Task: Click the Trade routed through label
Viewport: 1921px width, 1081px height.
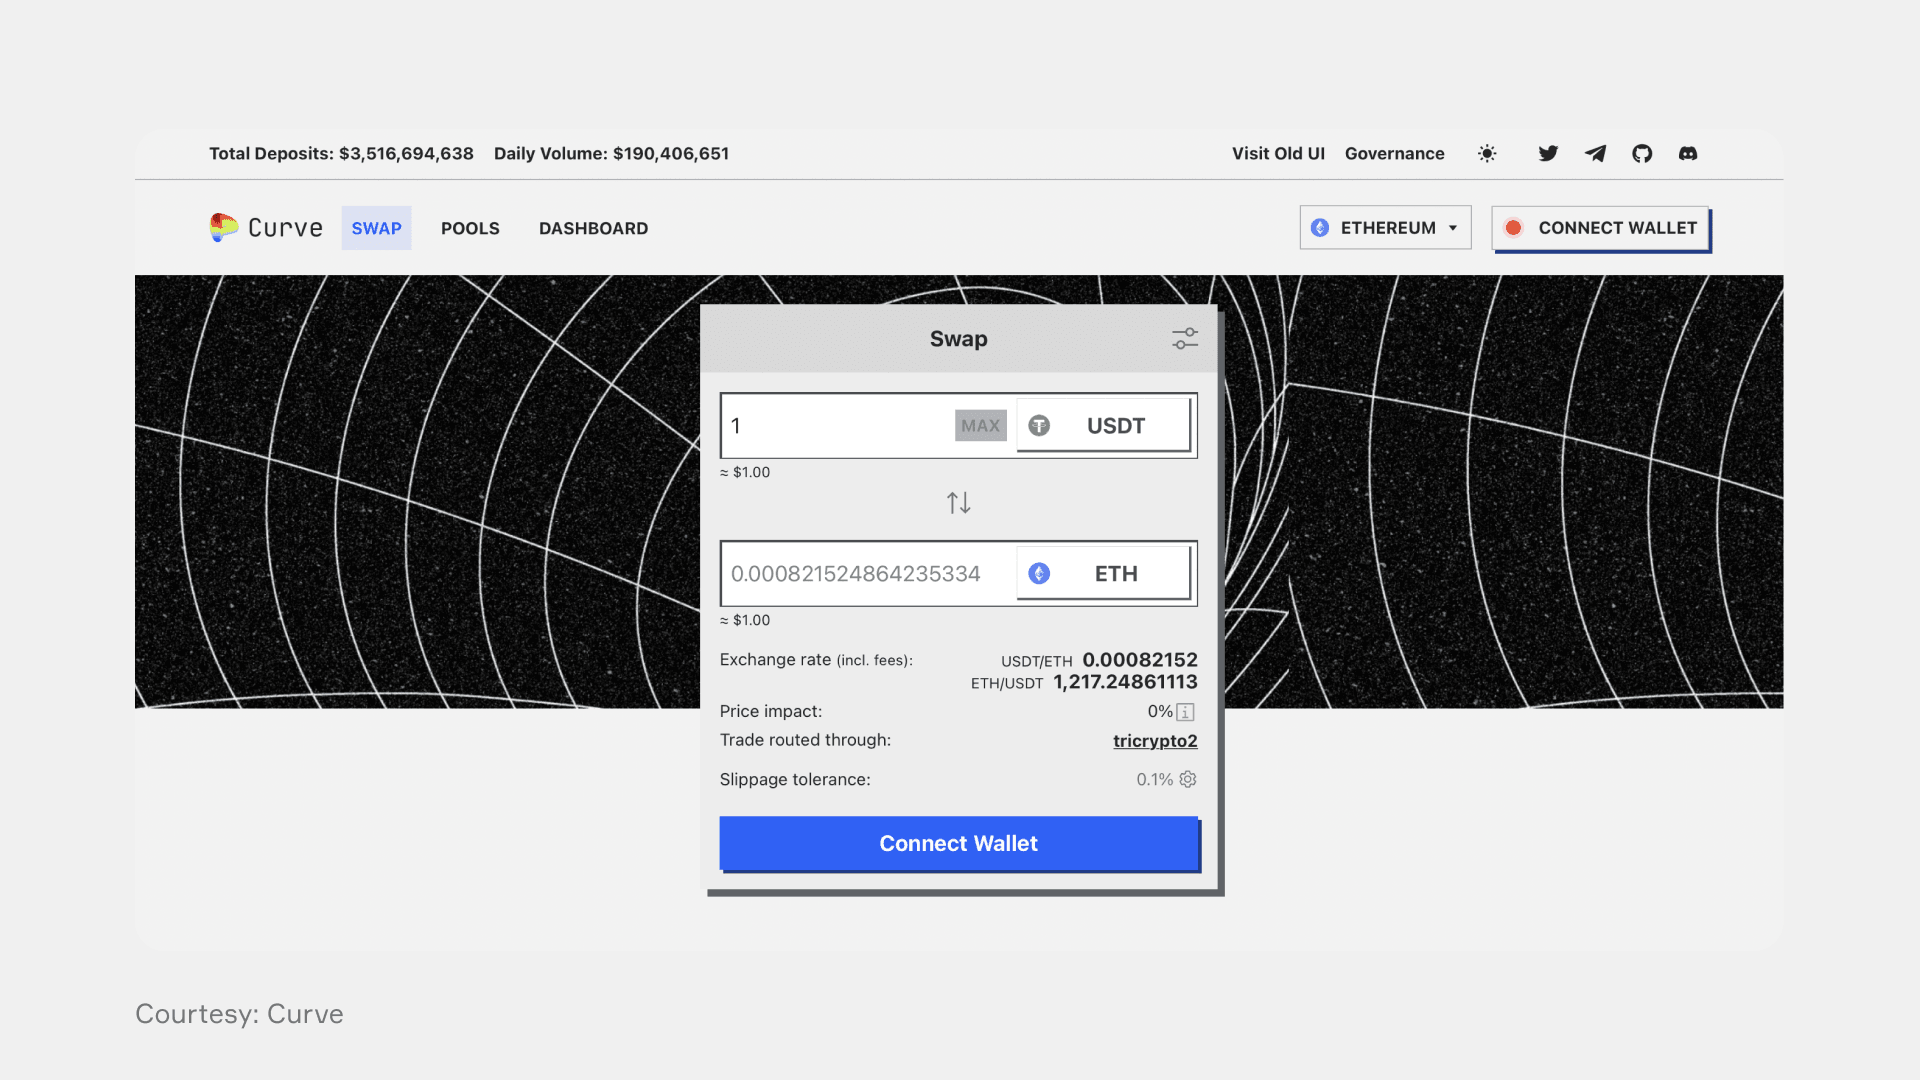Action: point(805,740)
